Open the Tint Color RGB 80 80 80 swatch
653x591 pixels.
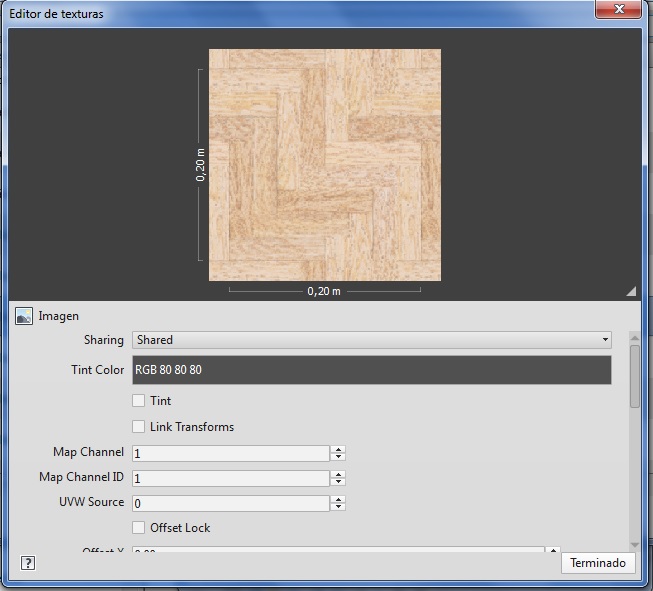point(371,370)
